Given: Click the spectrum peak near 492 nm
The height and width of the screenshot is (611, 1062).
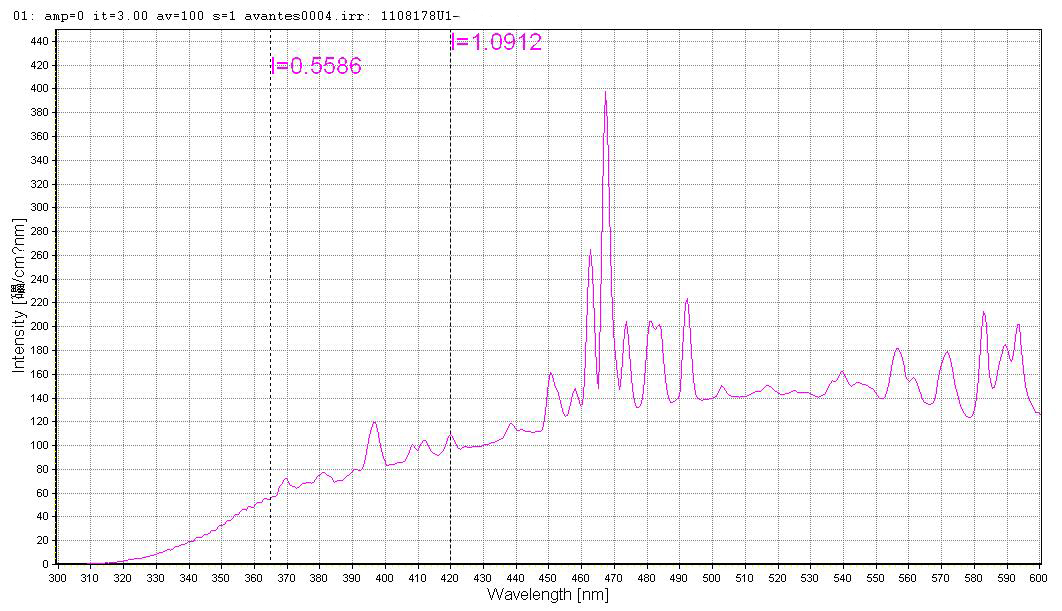Looking at the screenshot, I should click(687, 300).
